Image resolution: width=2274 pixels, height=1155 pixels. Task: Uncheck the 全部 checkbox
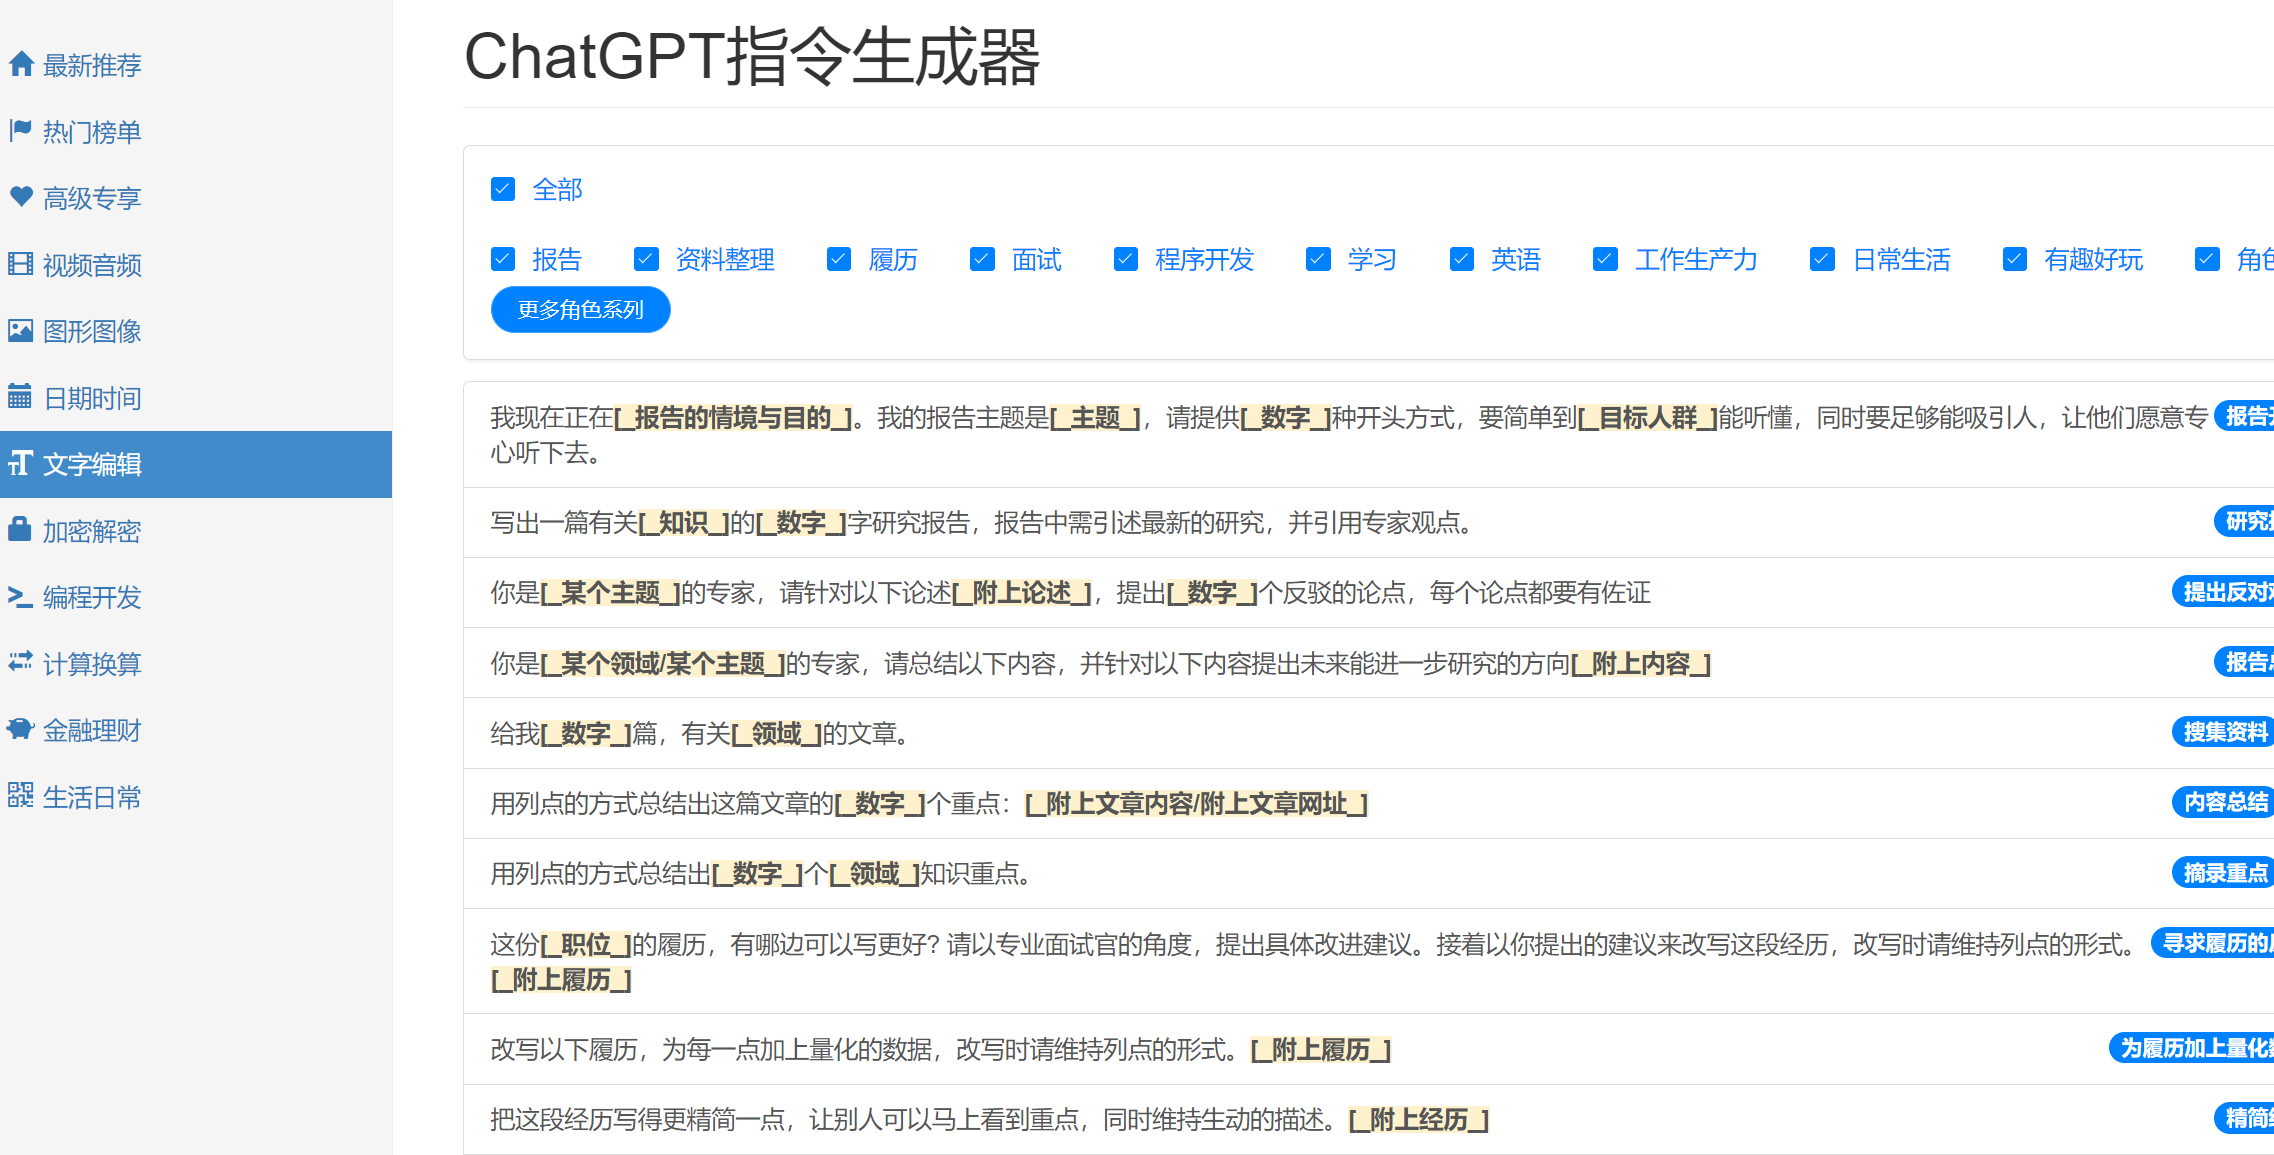[503, 188]
